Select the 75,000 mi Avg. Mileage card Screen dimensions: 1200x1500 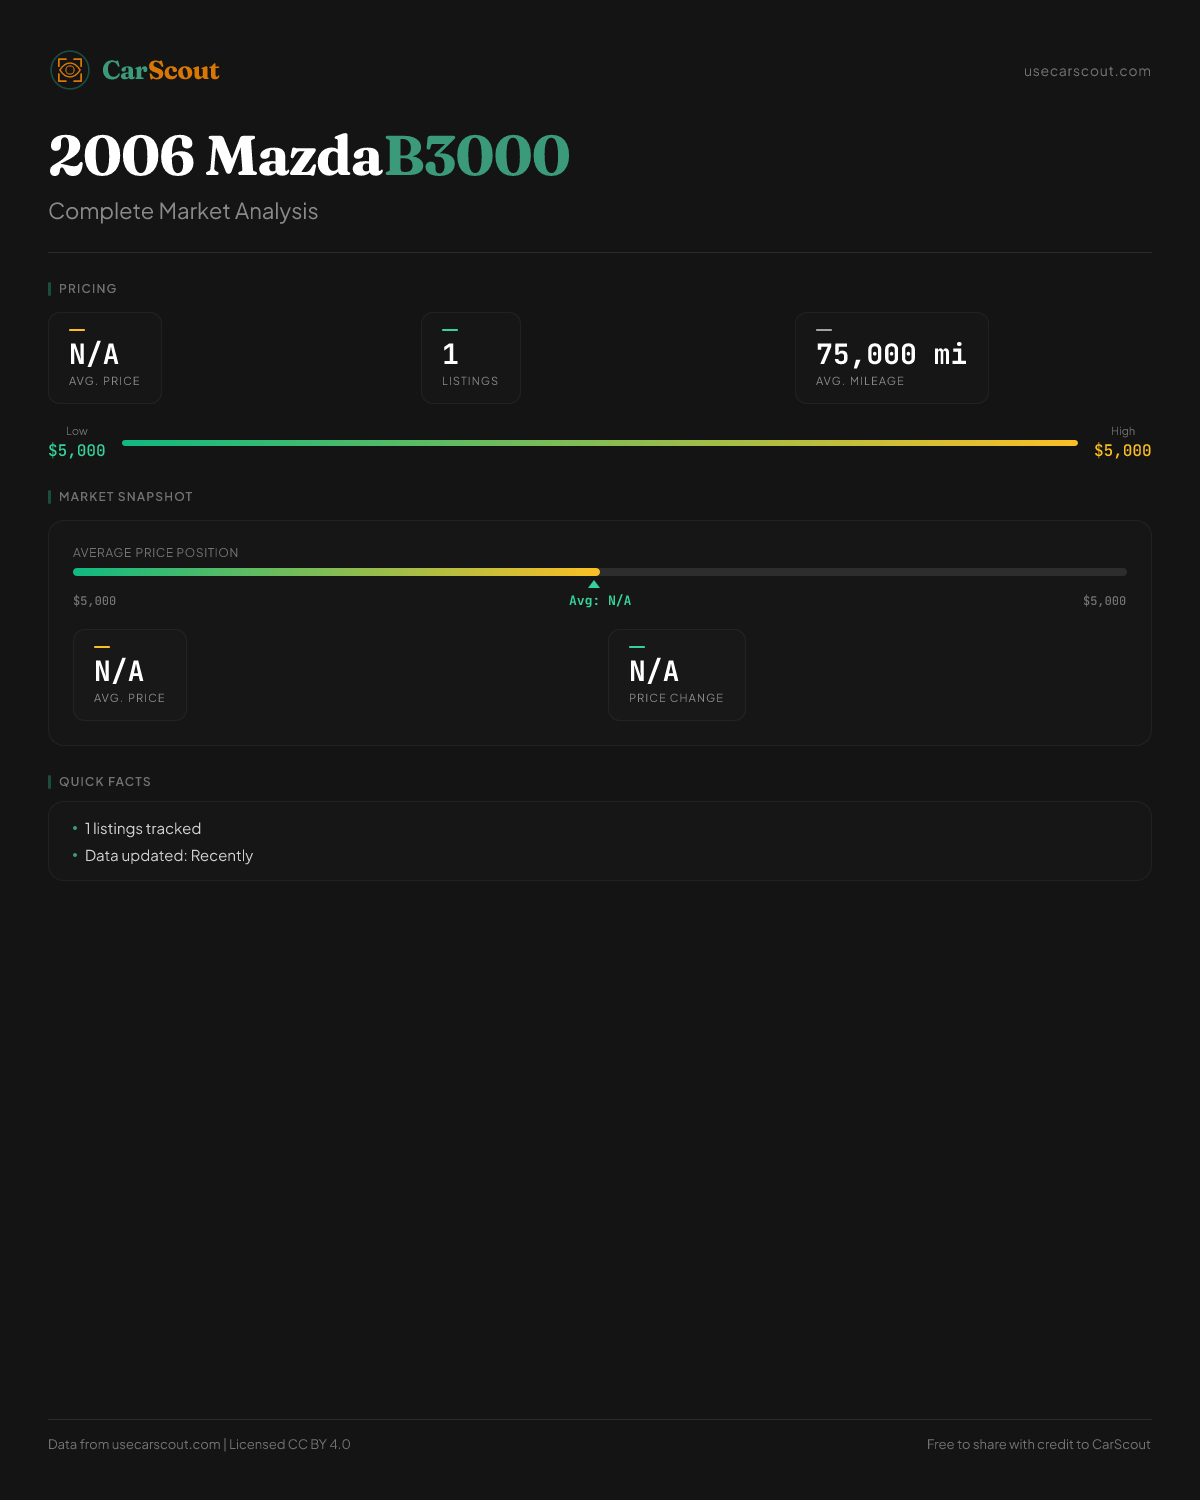click(x=892, y=358)
